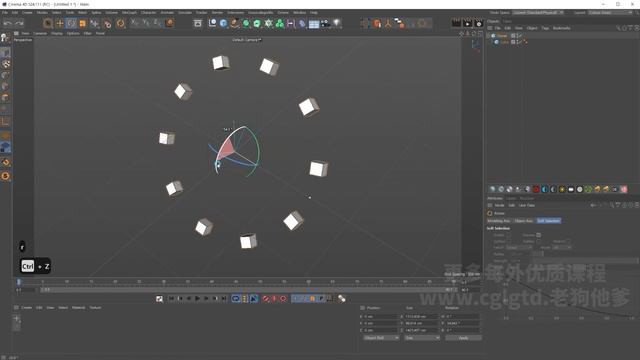Open the Object Manager Tags menu

point(545,28)
